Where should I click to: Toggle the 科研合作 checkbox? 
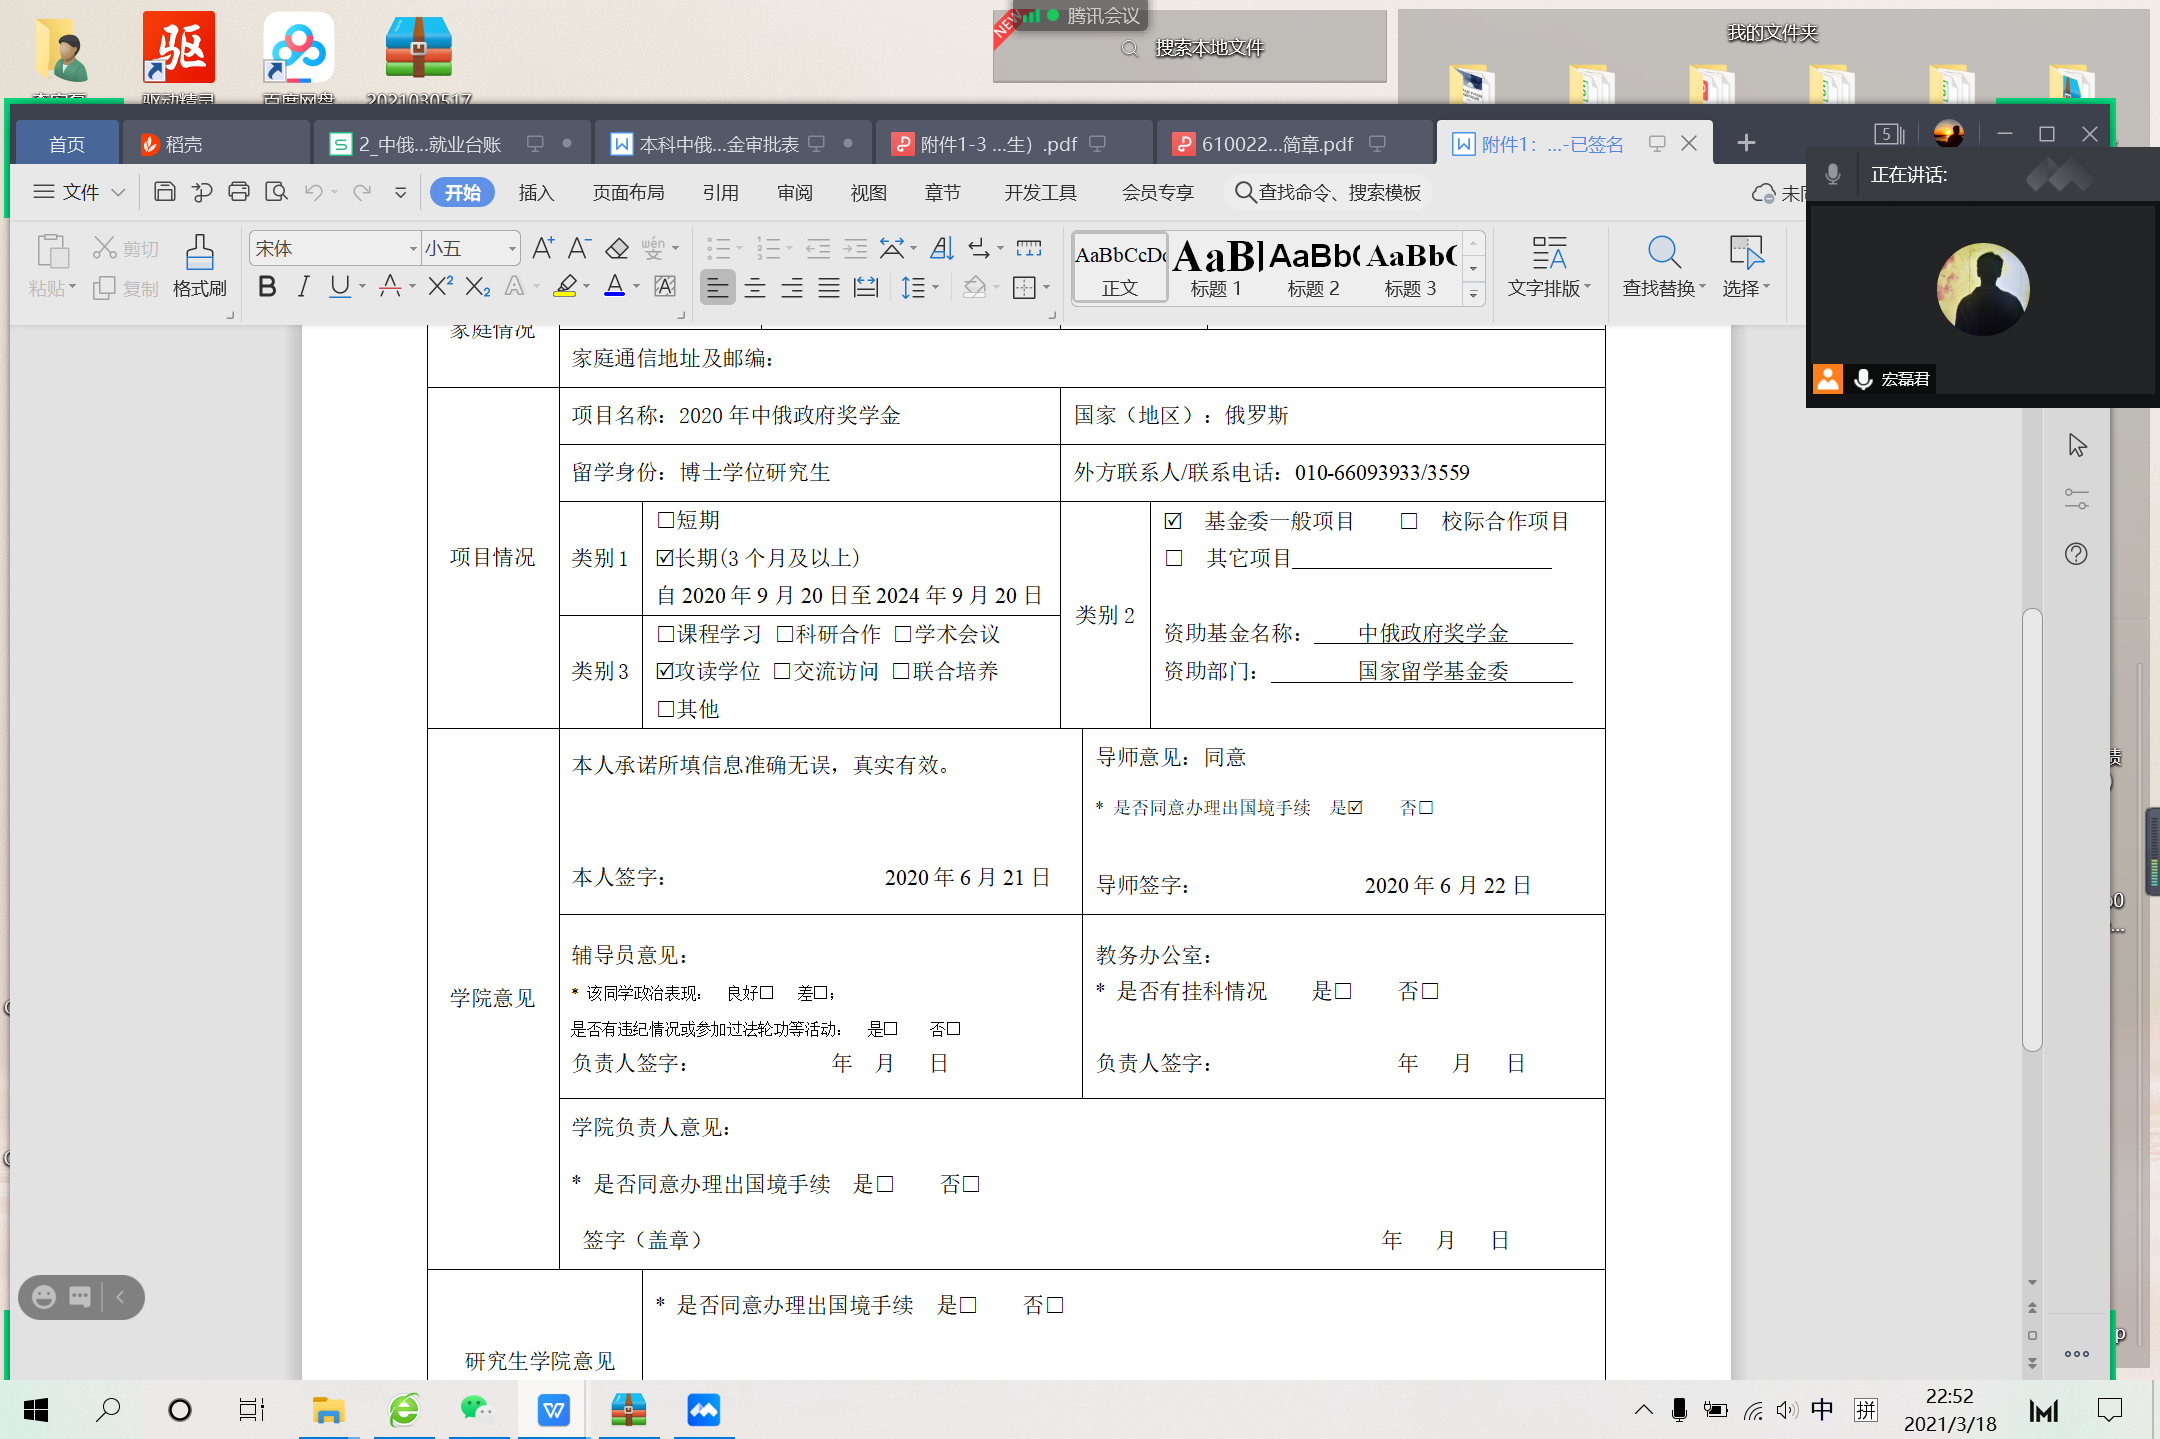pyautogui.click(x=785, y=634)
